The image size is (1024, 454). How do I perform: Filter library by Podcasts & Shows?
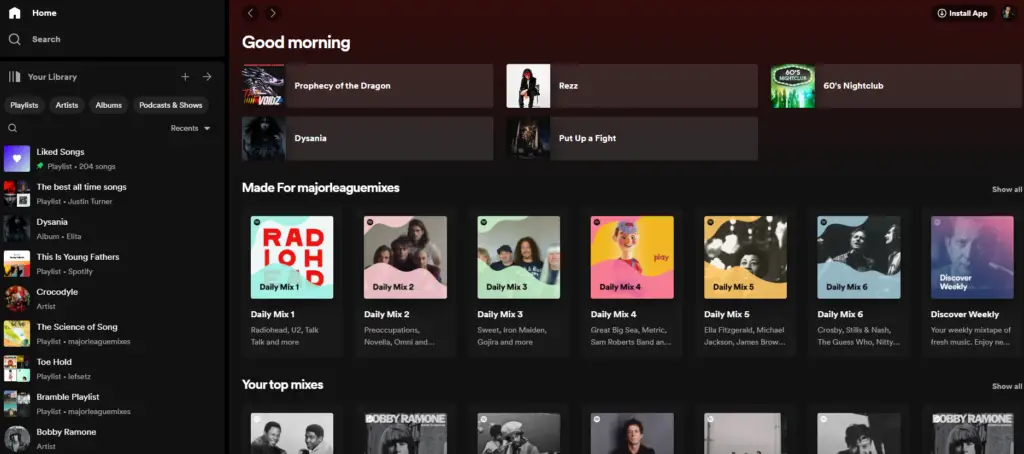(x=170, y=105)
